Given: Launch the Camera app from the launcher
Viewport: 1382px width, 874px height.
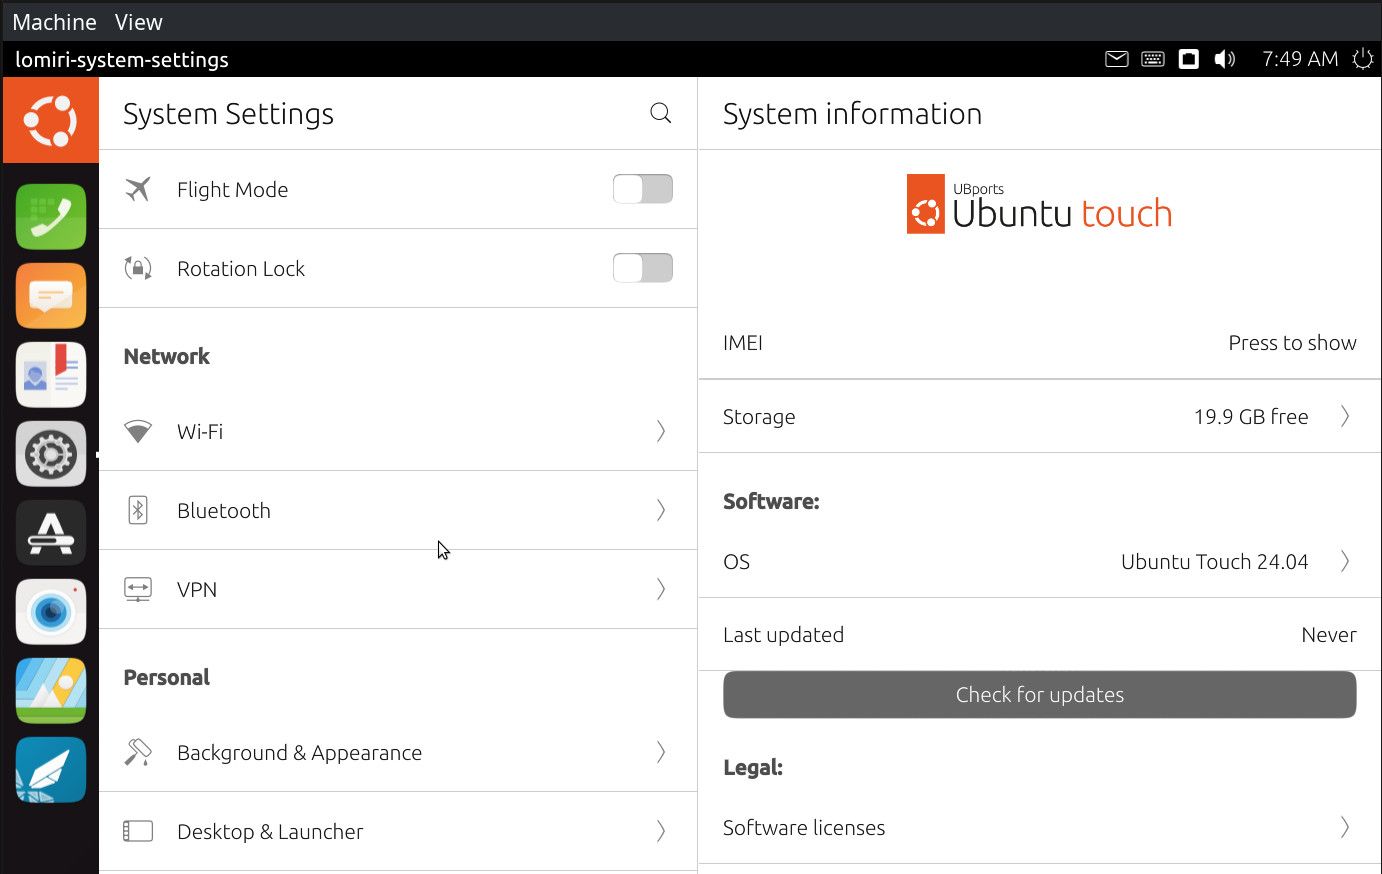Looking at the screenshot, I should tap(51, 612).
